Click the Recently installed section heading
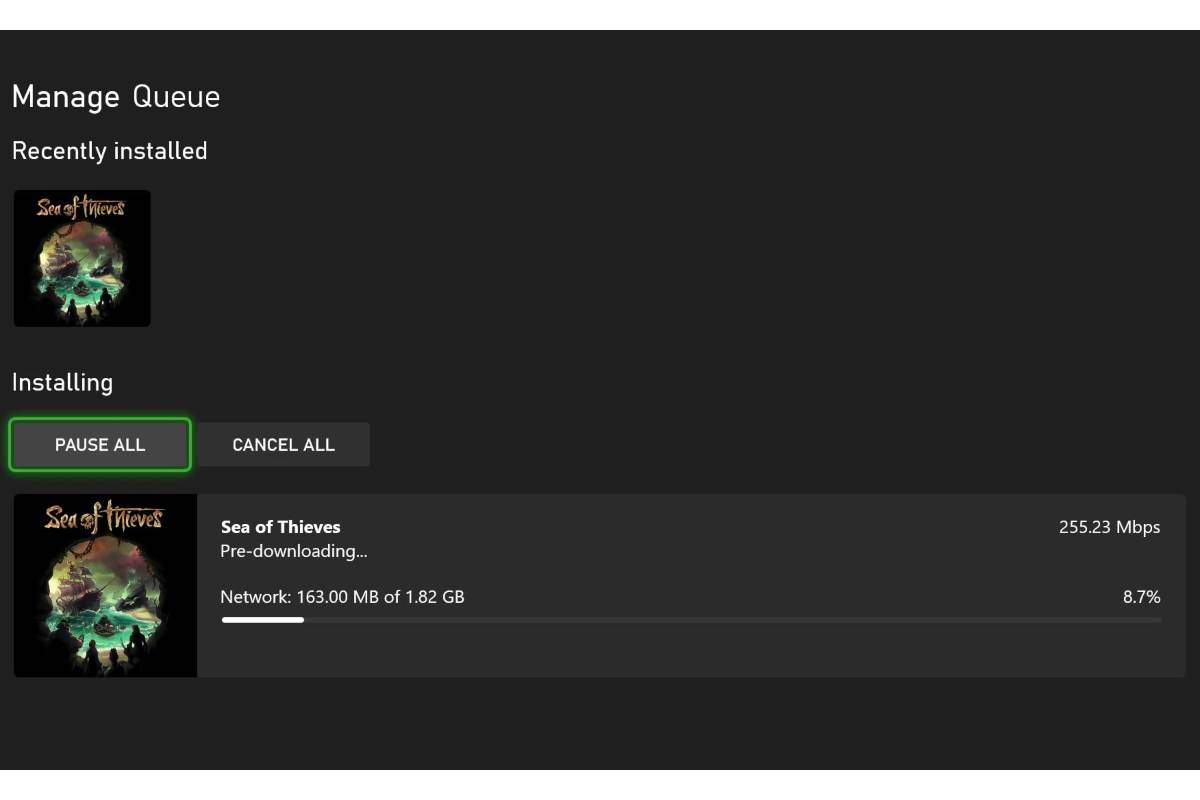Screen dimensions: 1200x800 pos(109,151)
